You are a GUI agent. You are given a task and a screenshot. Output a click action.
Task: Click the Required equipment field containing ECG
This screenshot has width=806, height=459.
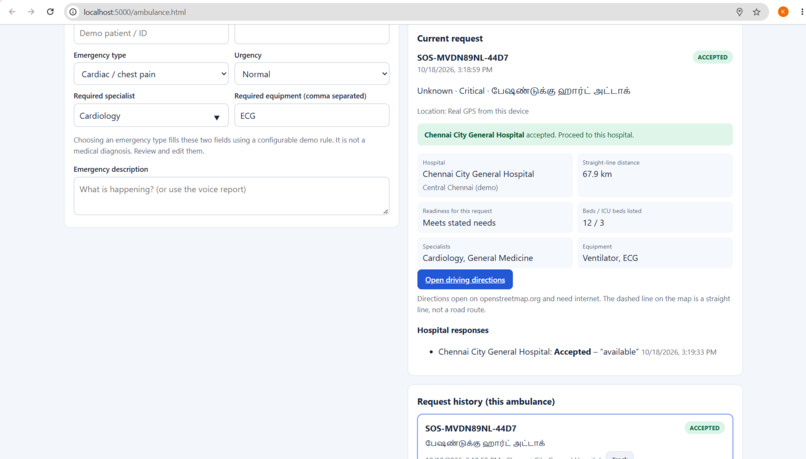click(x=312, y=116)
